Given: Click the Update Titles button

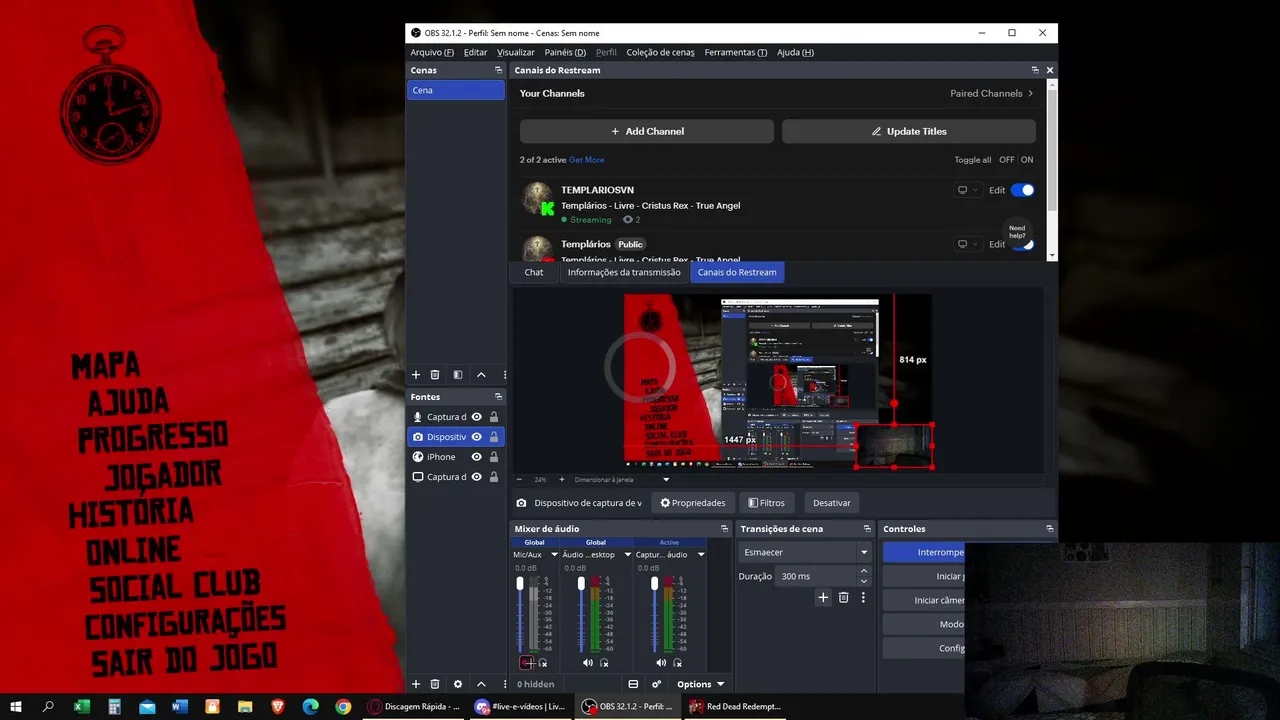Looking at the screenshot, I should (x=909, y=131).
